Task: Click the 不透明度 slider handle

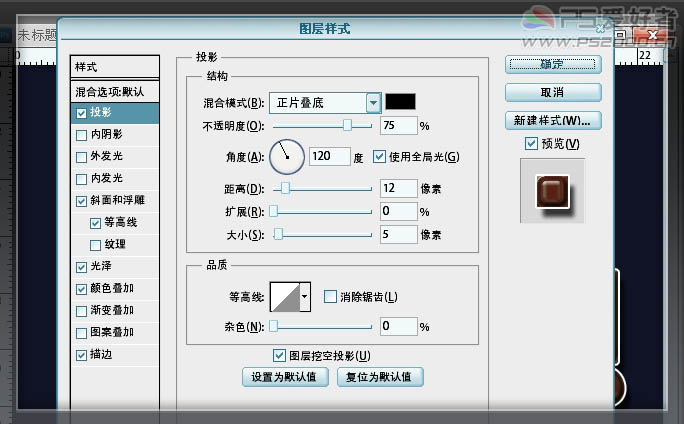Action: click(347, 126)
